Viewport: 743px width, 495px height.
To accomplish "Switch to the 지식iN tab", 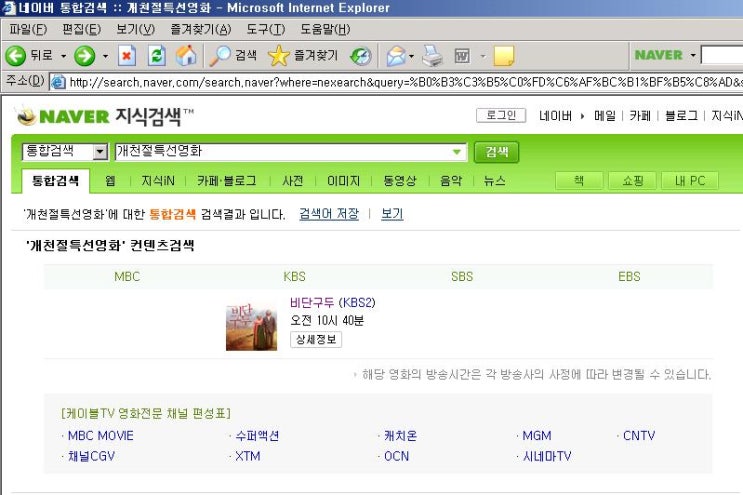I will [x=158, y=181].
